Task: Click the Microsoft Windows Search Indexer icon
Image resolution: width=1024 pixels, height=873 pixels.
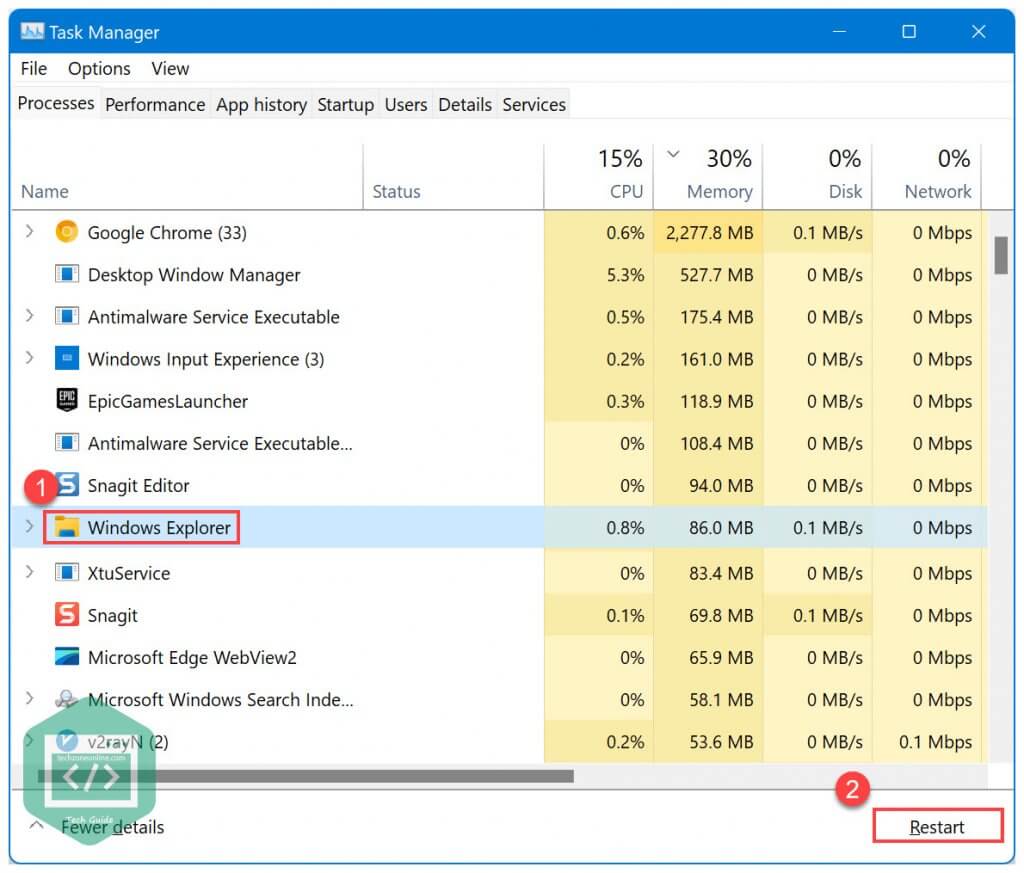Action: [66, 700]
